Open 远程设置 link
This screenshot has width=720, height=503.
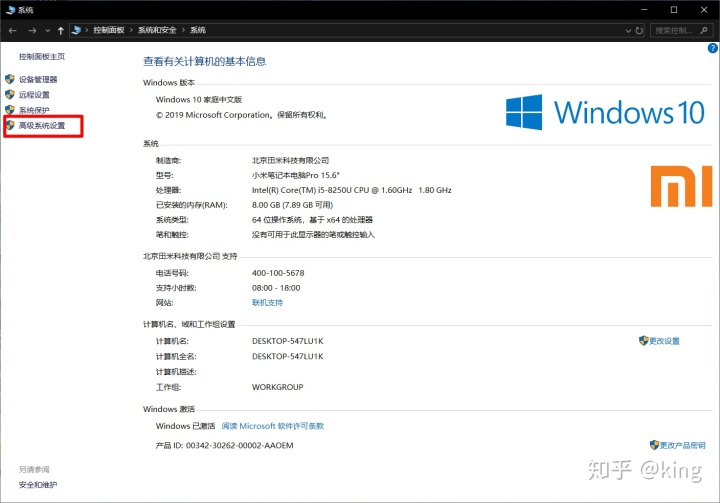(34, 95)
